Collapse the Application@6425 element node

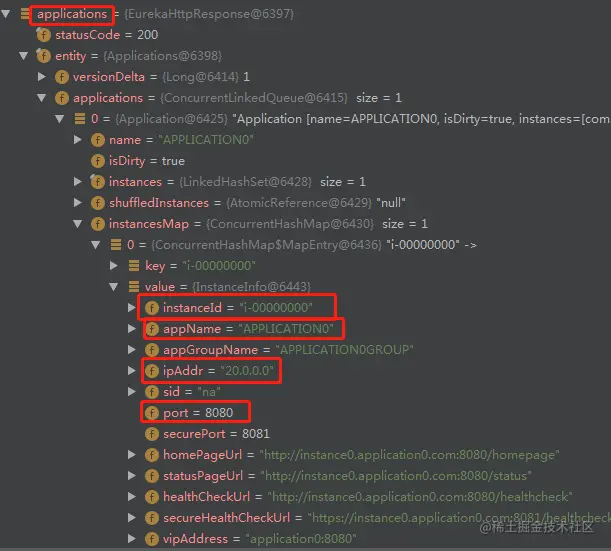click(x=60, y=119)
